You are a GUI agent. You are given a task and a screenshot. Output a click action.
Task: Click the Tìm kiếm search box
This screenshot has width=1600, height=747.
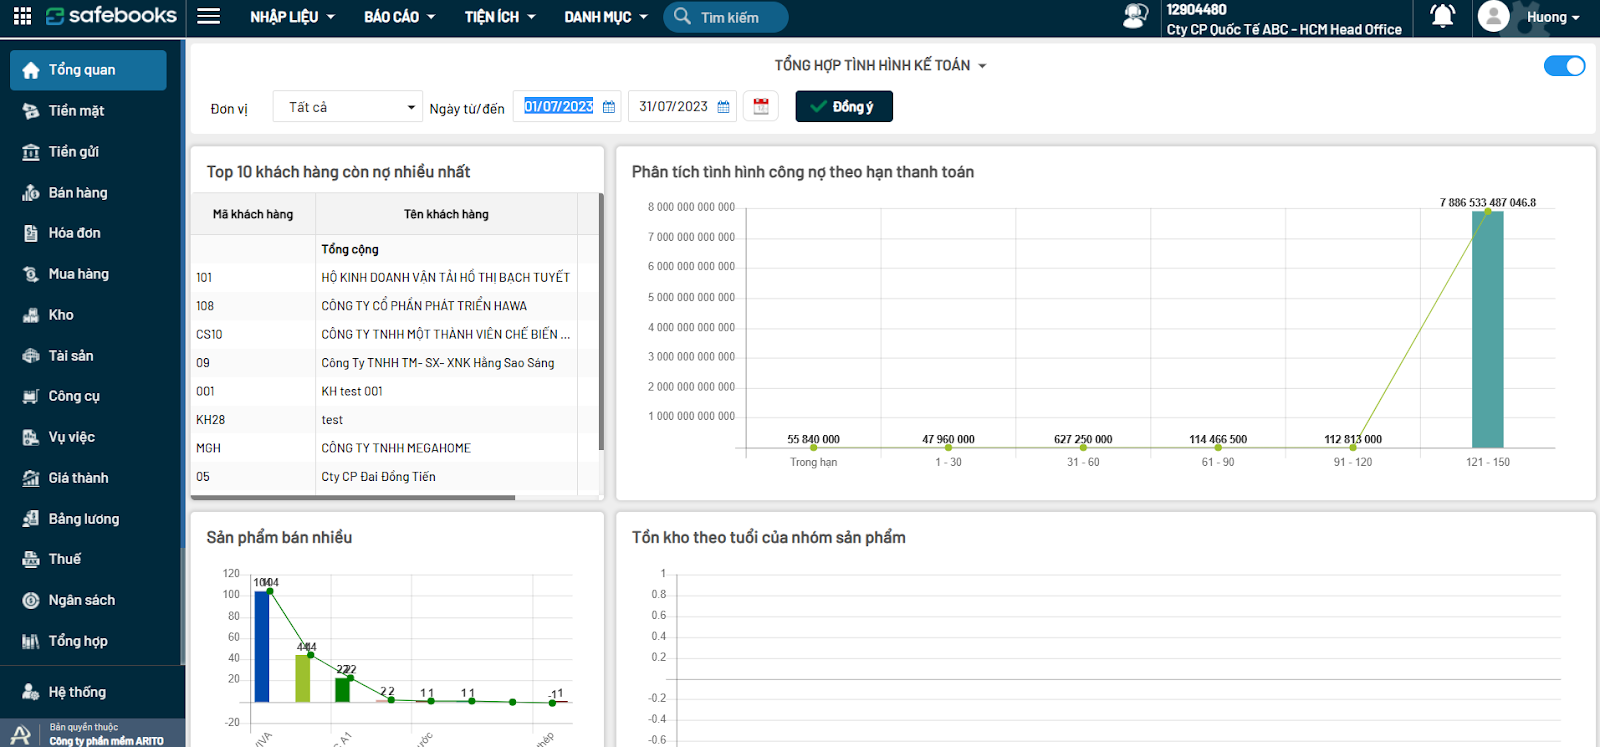click(x=726, y=17)
